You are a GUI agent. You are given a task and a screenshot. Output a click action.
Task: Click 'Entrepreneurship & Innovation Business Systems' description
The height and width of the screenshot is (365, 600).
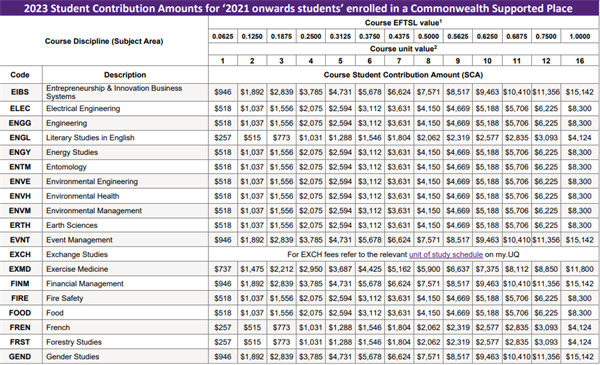(114, 92)
